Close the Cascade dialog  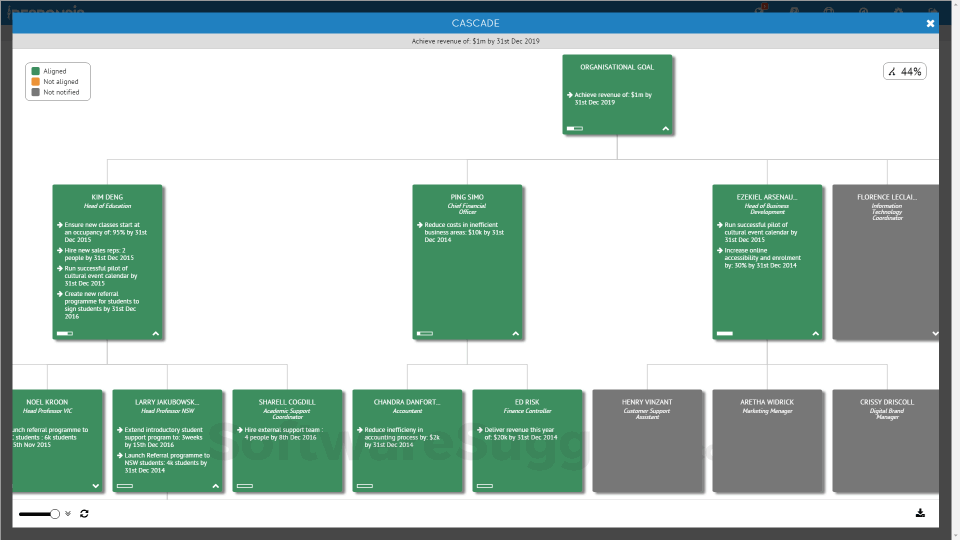(x=930, y=23)
